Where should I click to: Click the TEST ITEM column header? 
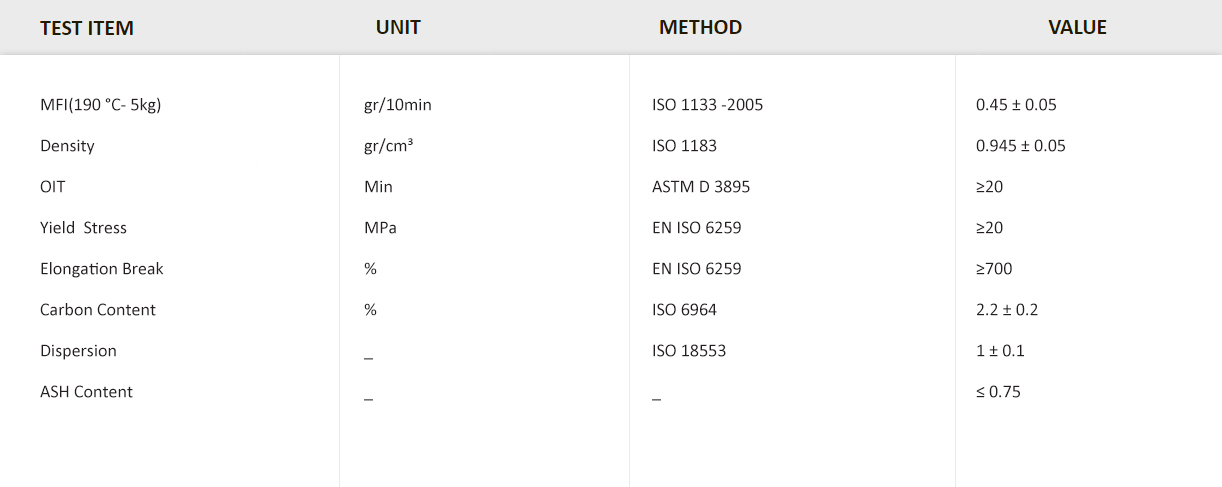click(87, 28)
